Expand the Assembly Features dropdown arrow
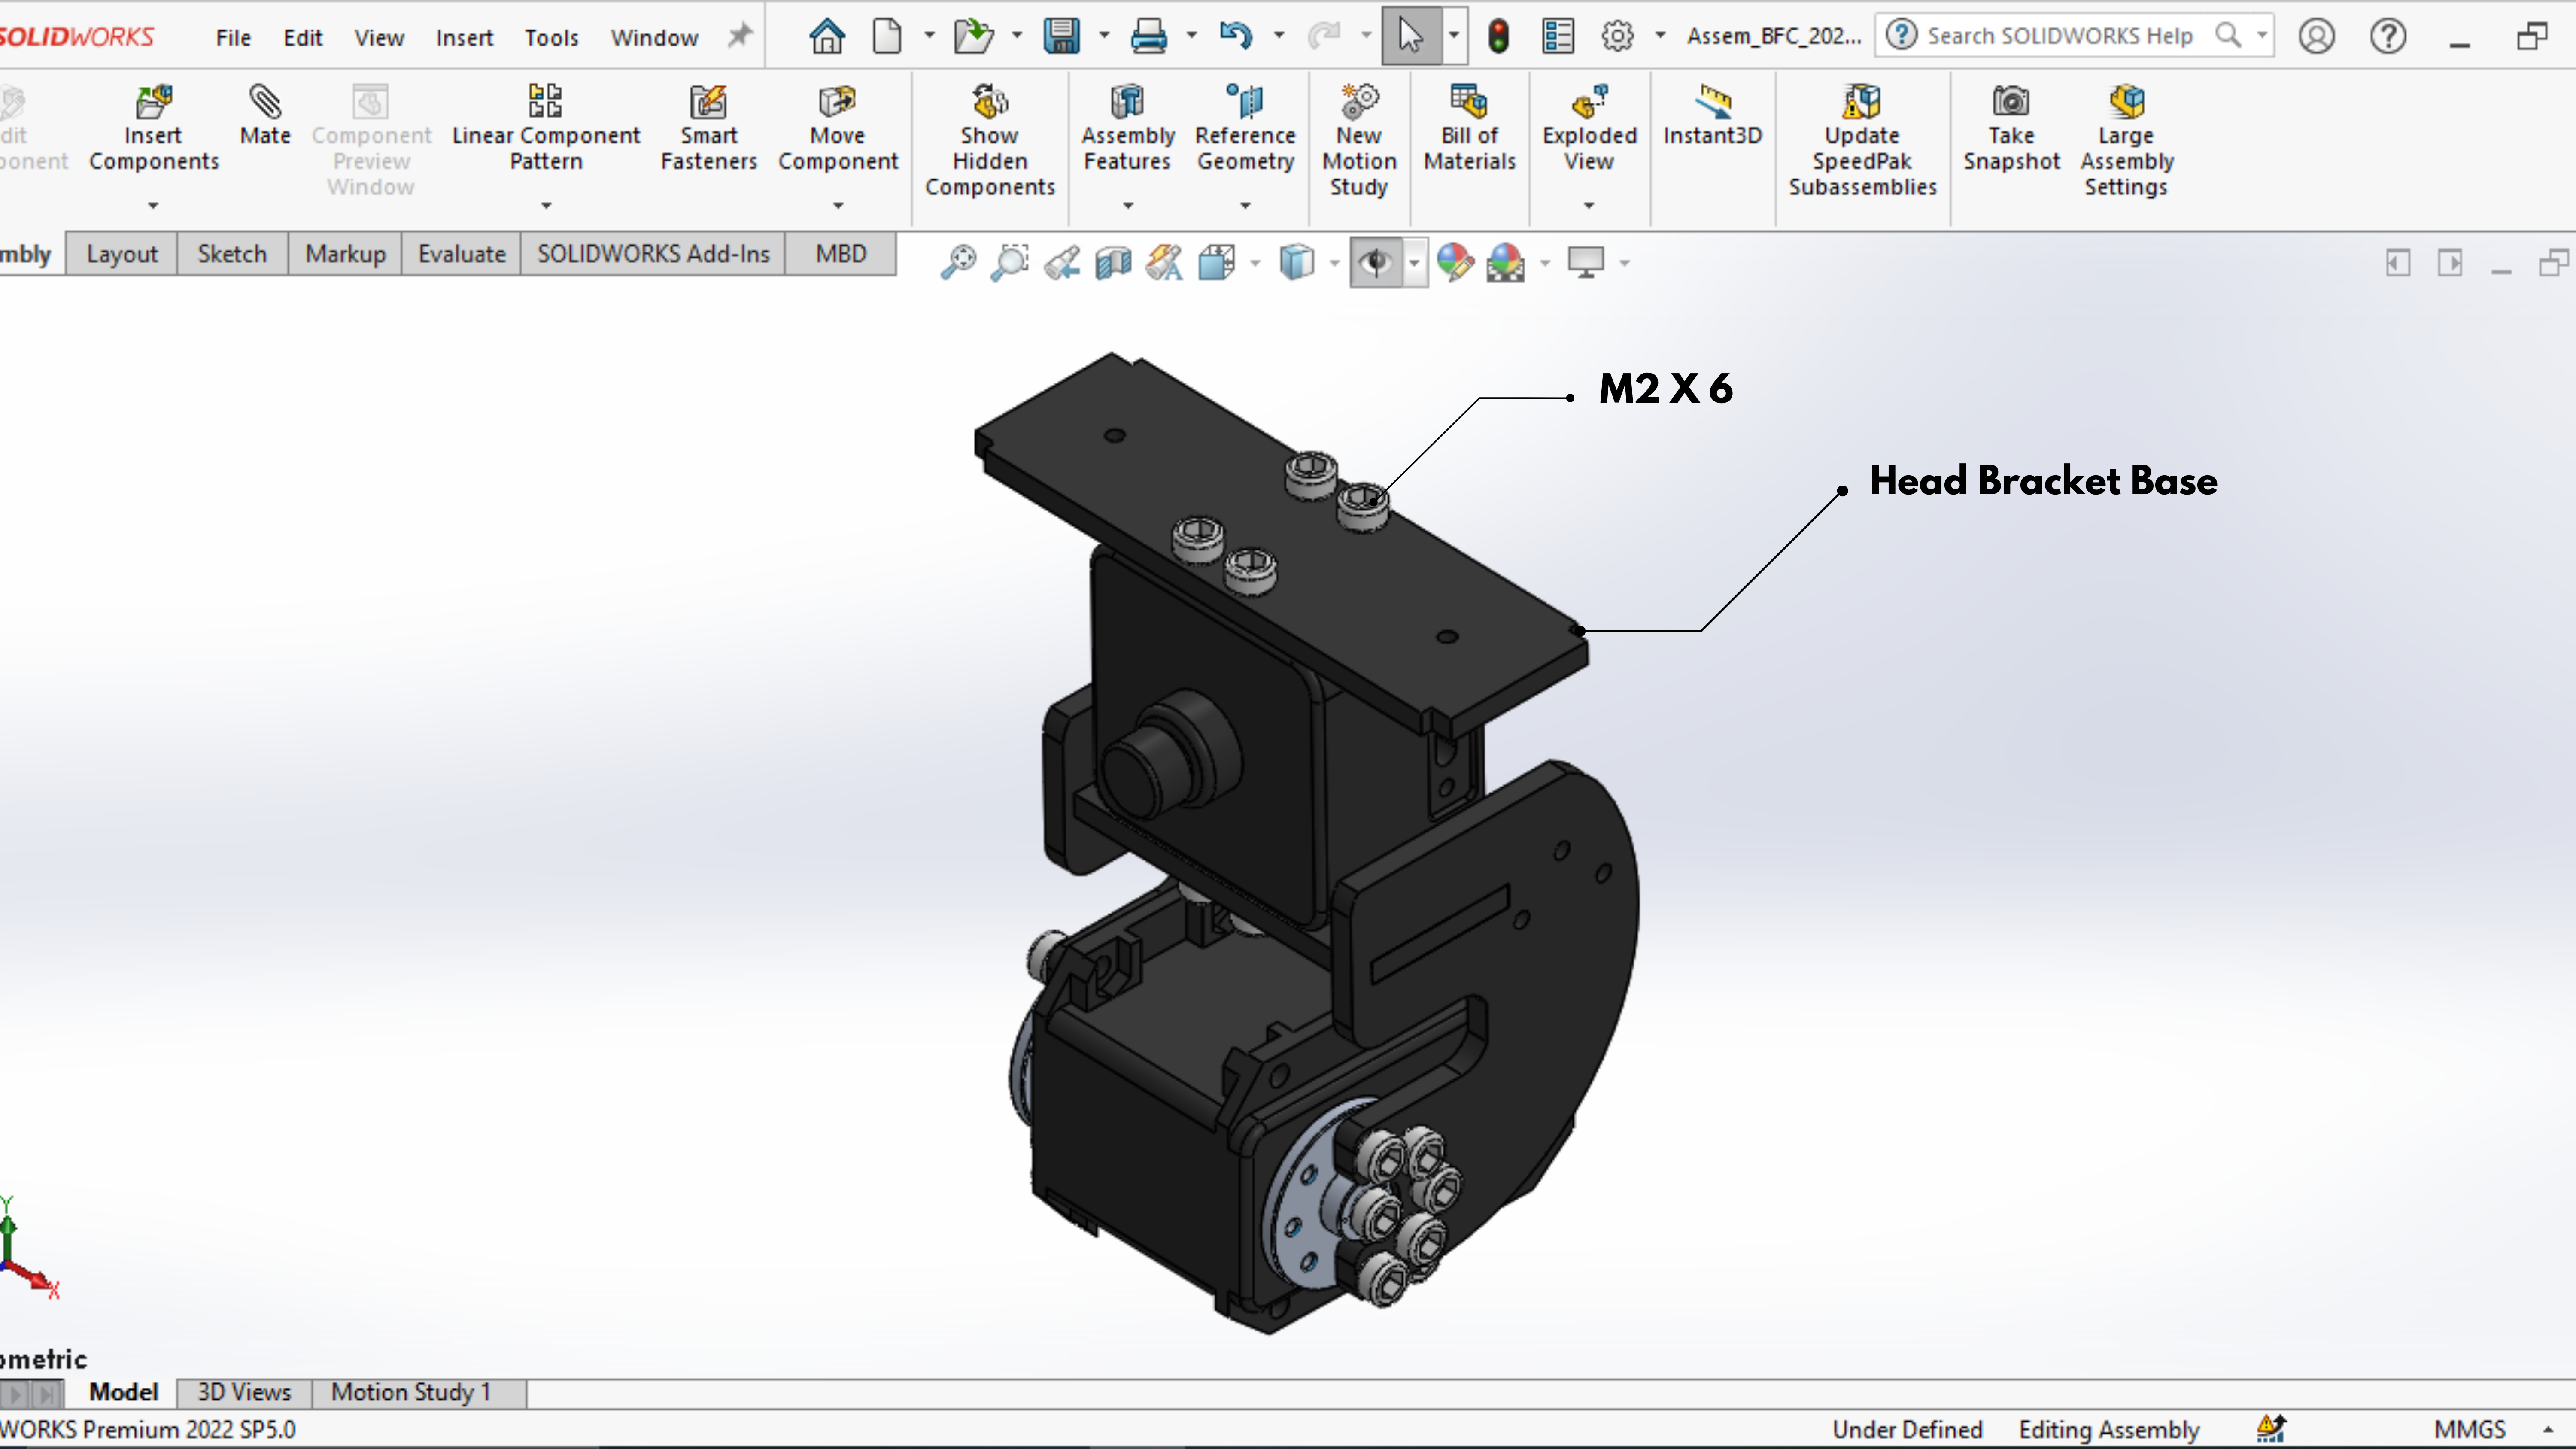The image size is (2576, 1449). (x=1128, y=205)
